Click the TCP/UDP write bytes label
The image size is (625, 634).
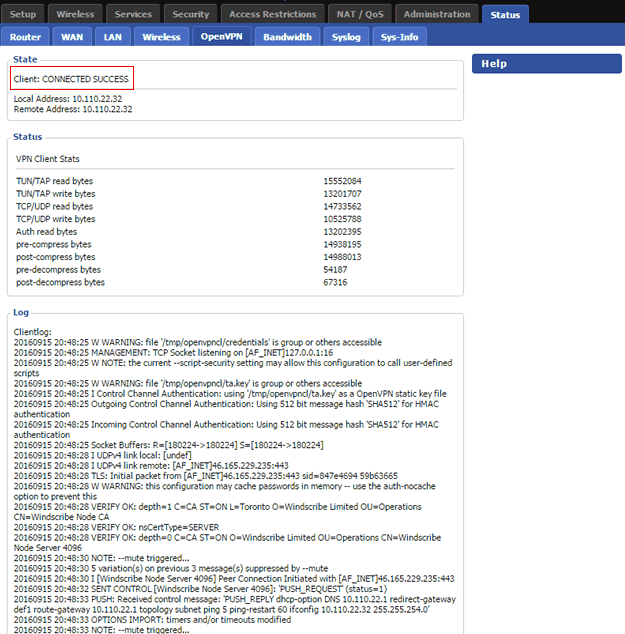click(56, 219)
